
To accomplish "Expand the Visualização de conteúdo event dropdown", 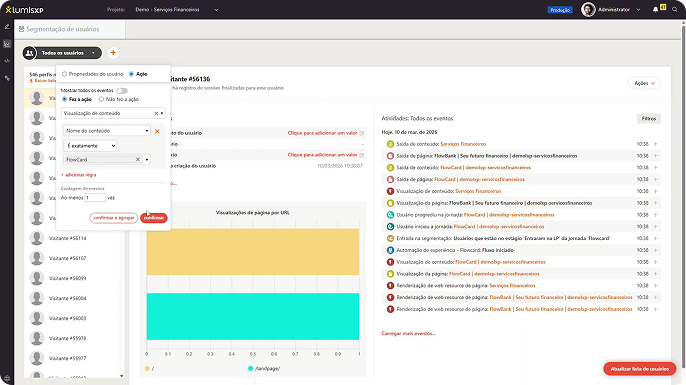I will [113, 113].
